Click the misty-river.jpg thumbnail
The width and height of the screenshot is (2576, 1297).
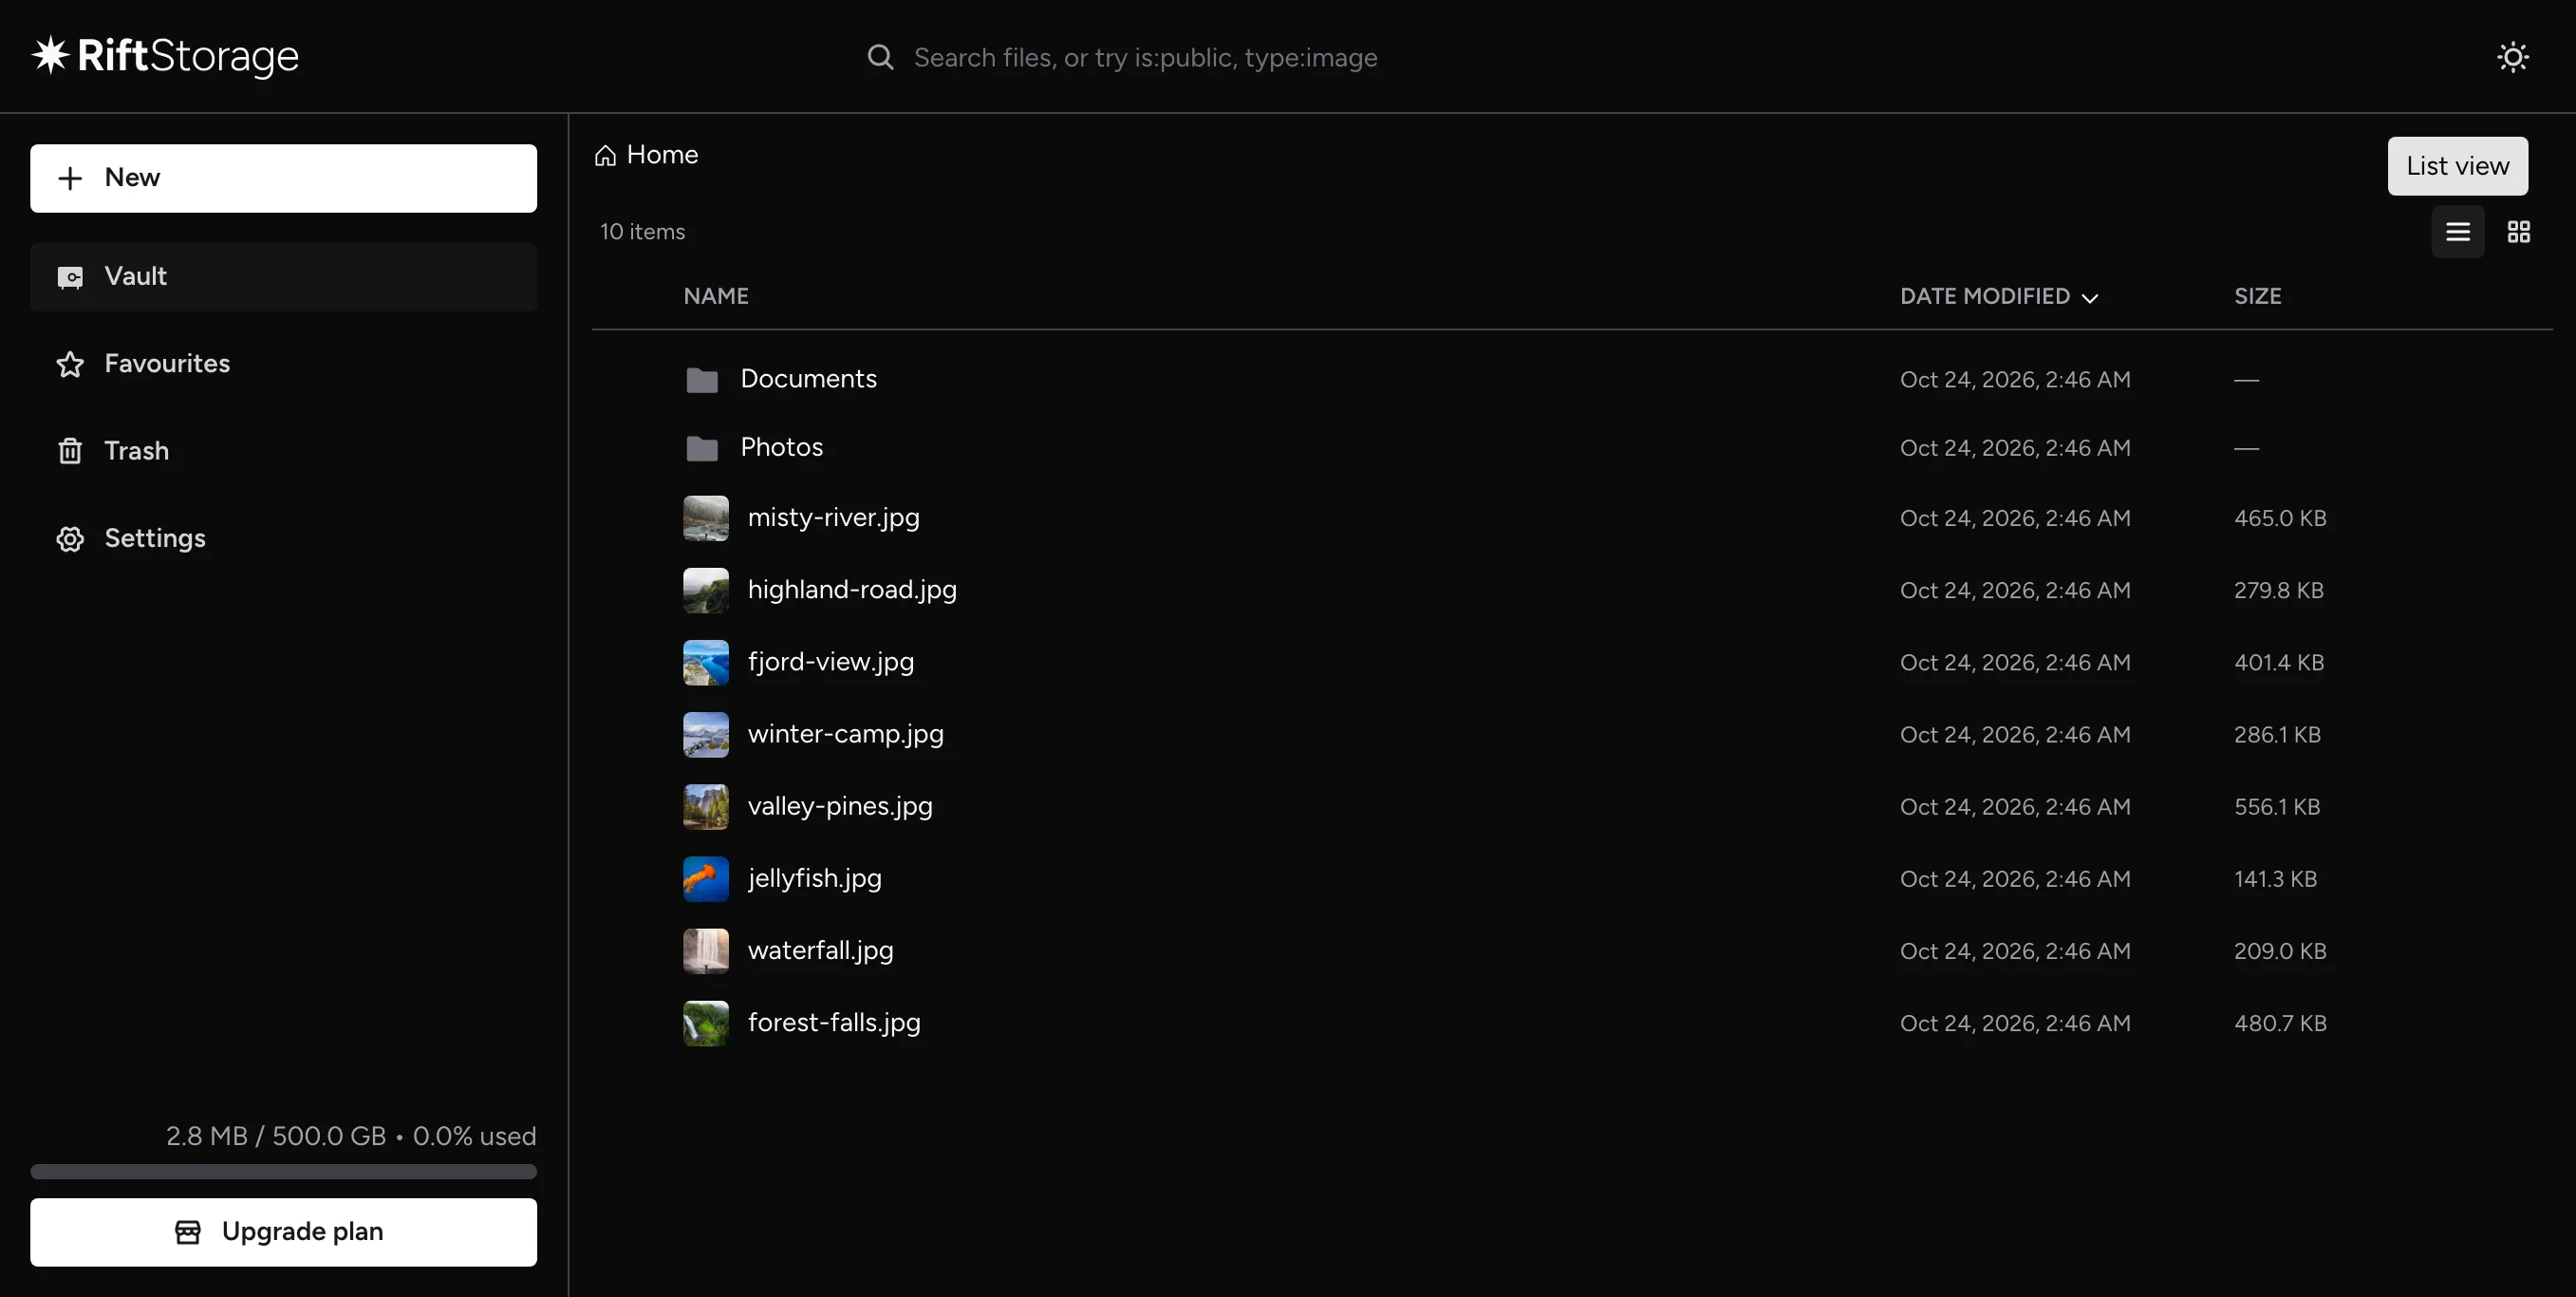[706, 518]
